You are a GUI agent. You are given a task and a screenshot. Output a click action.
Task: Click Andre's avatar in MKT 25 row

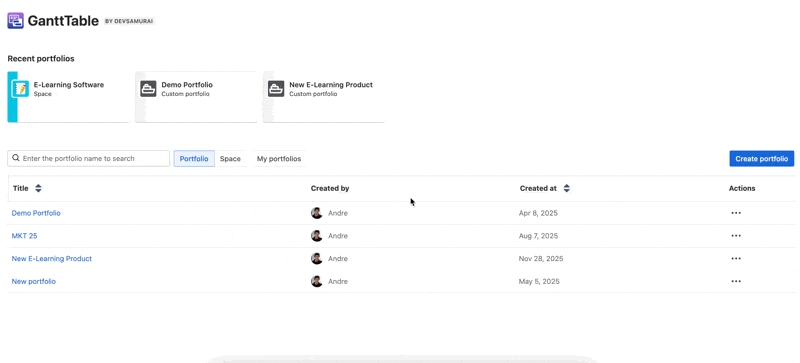click(x=317, y=236)
